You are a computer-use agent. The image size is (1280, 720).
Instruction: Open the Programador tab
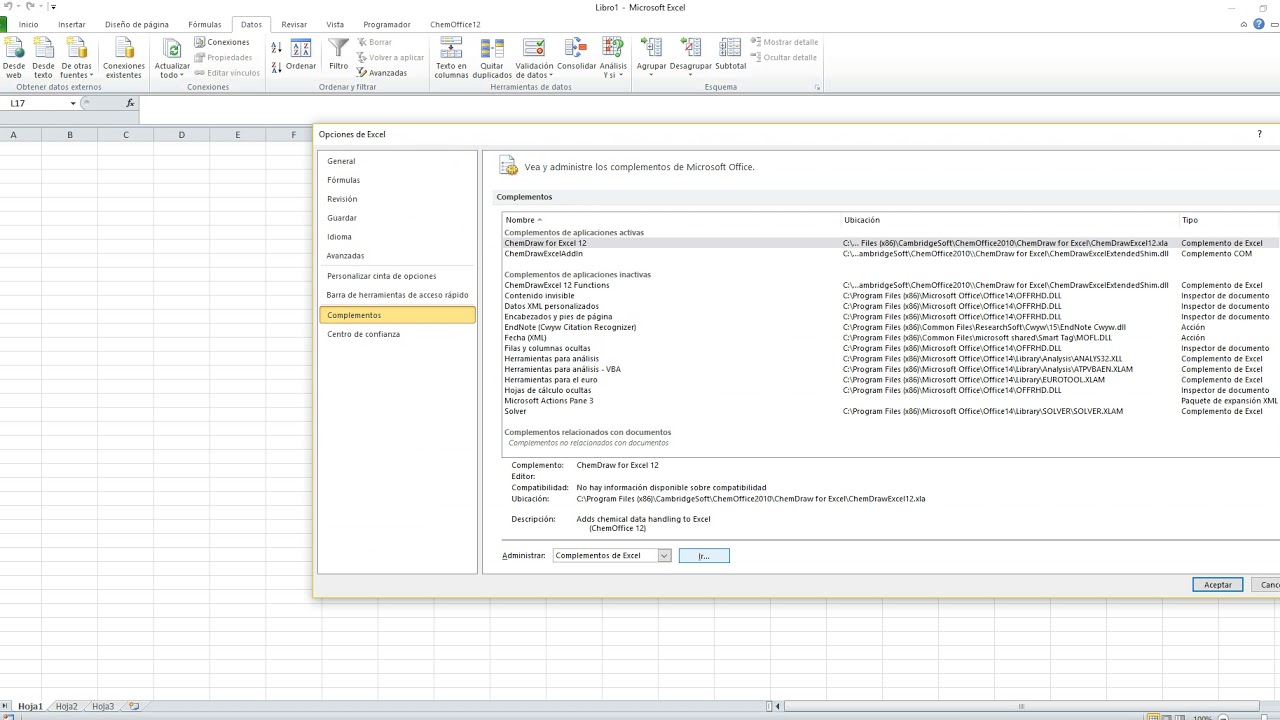[387, 24]
